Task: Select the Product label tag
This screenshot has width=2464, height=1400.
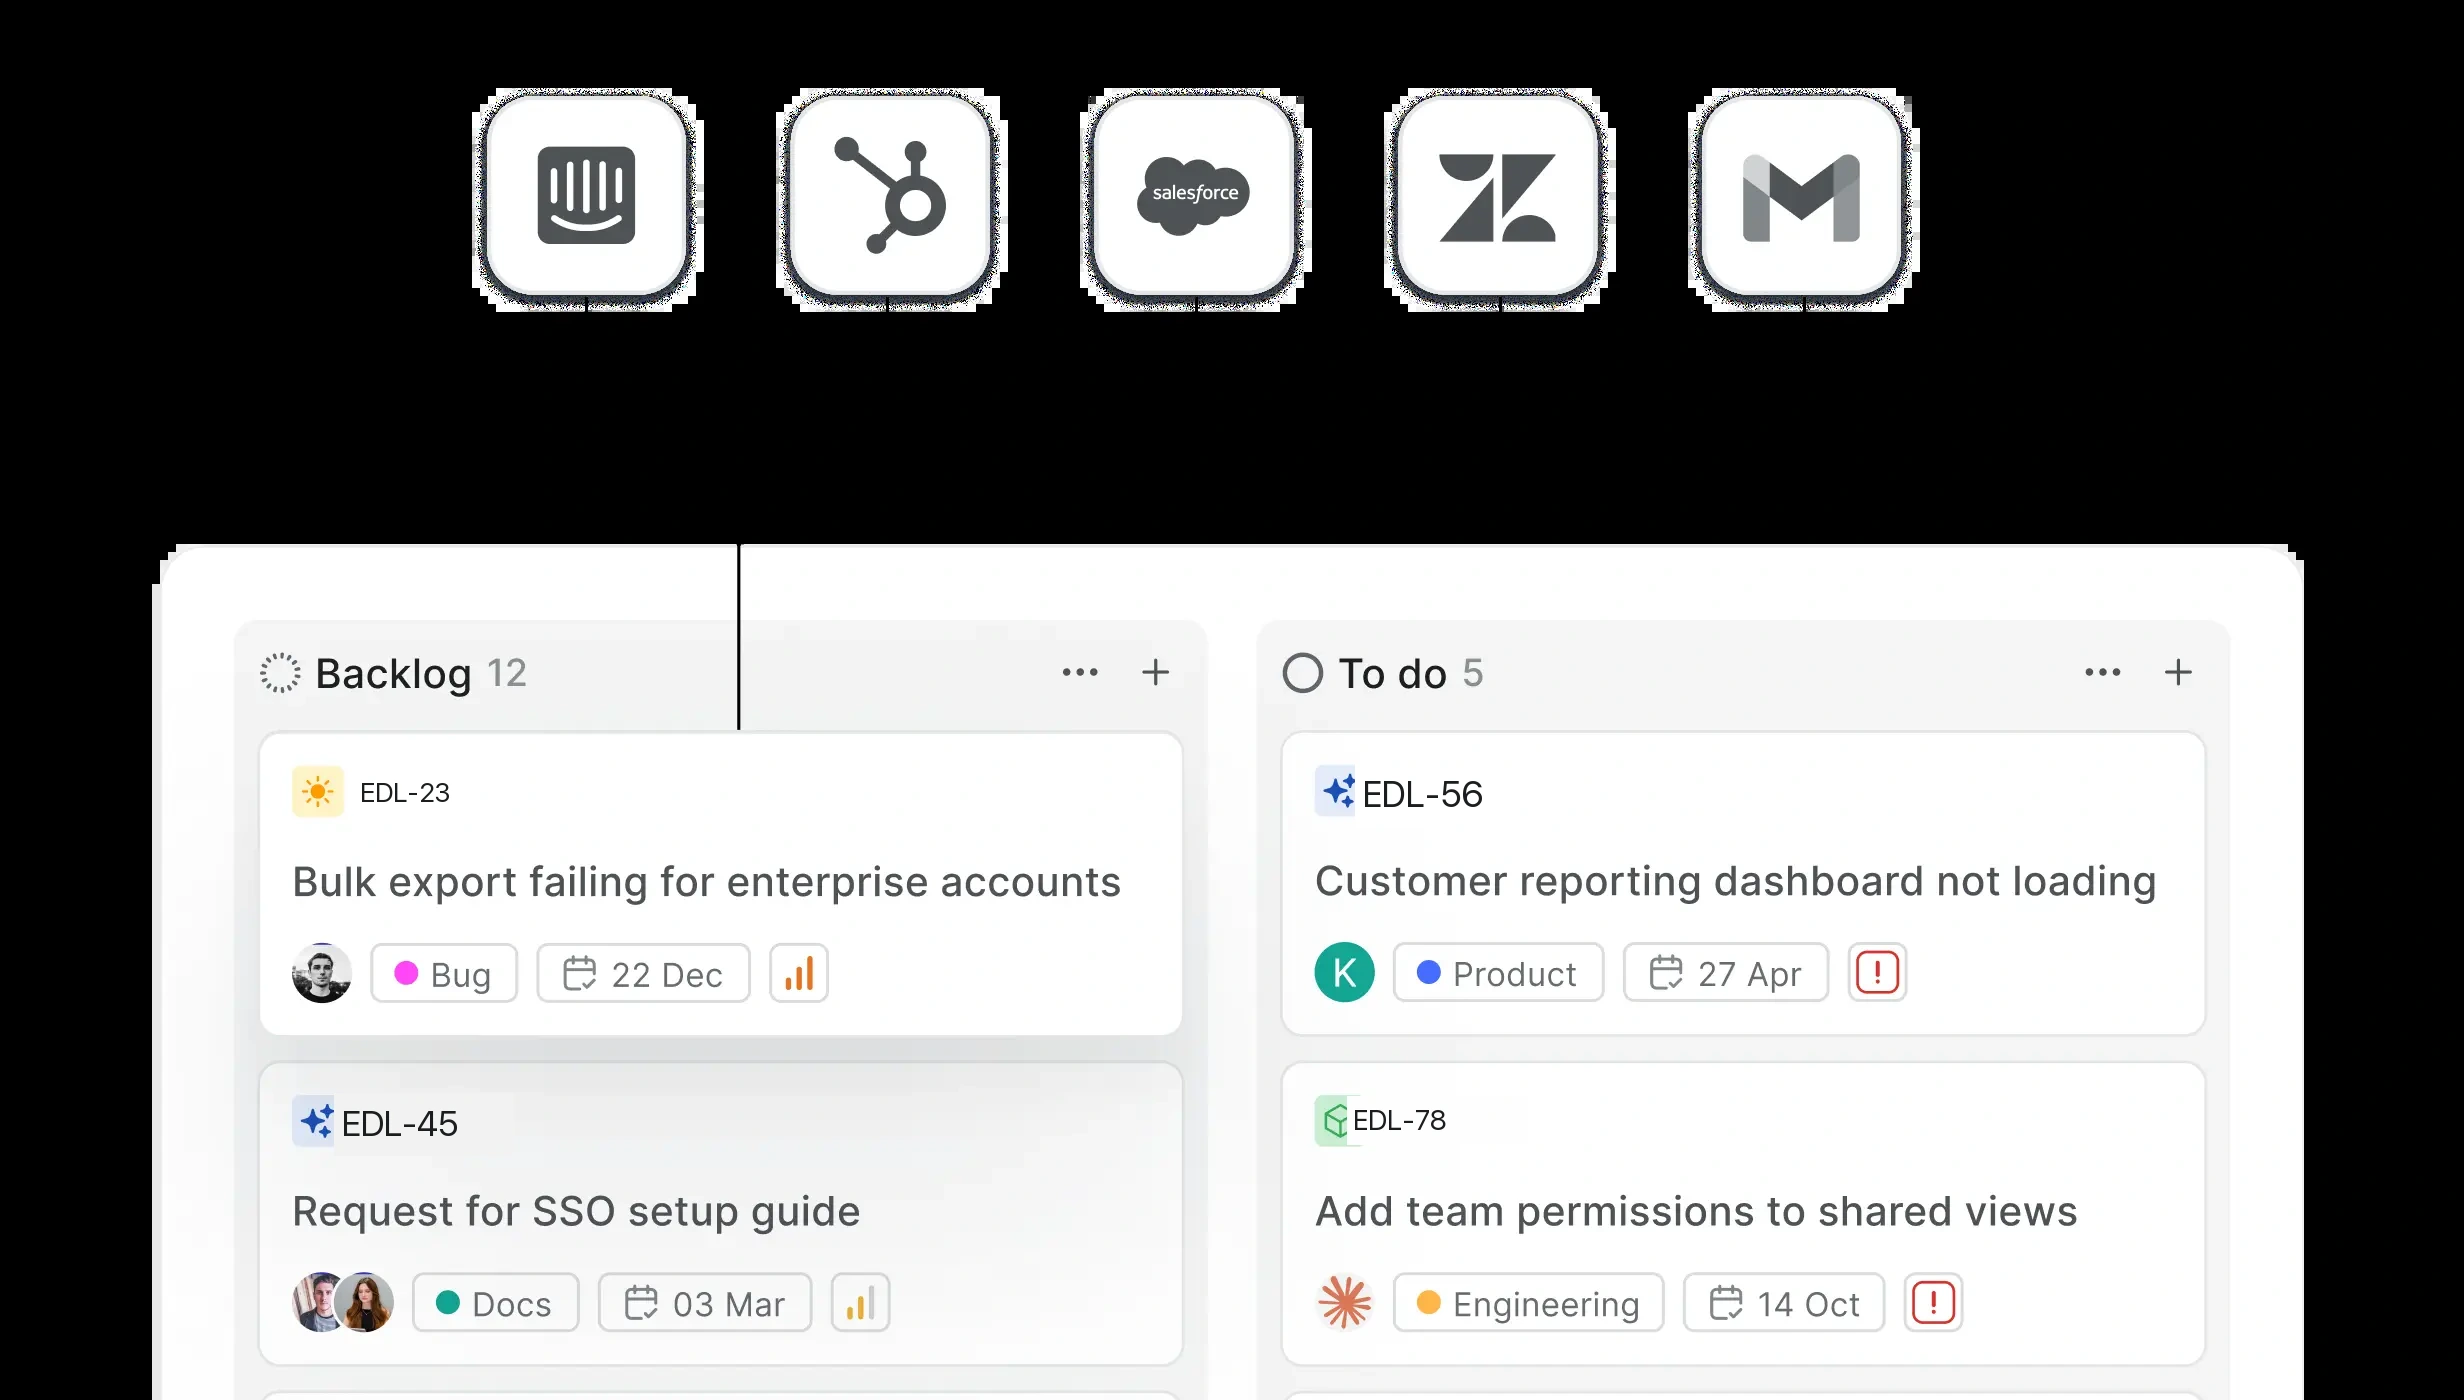Action: 1498,972
